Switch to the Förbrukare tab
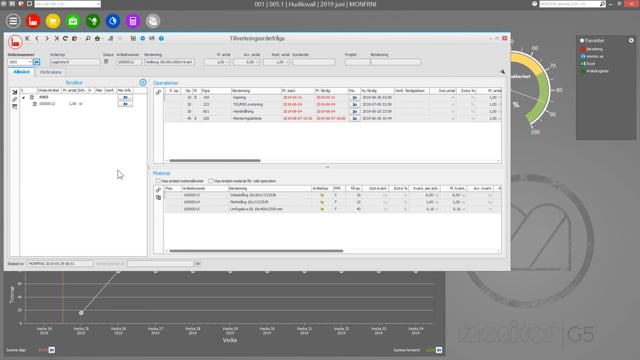 point(51,72)
